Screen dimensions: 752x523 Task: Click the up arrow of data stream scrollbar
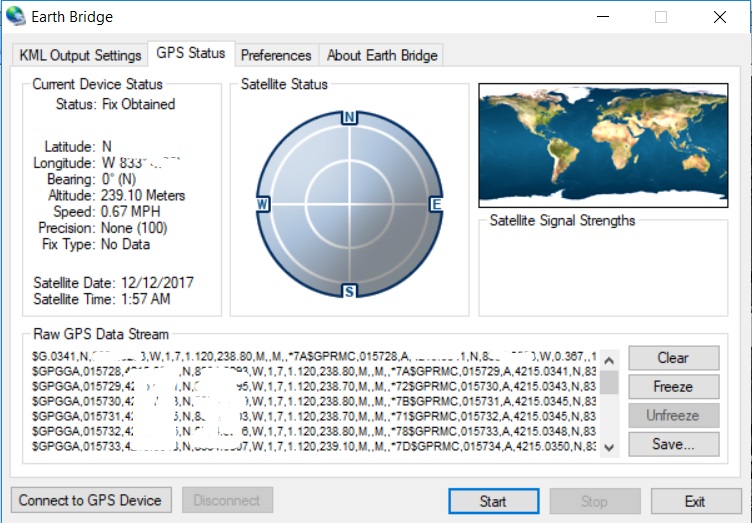(x=609, y=361)
